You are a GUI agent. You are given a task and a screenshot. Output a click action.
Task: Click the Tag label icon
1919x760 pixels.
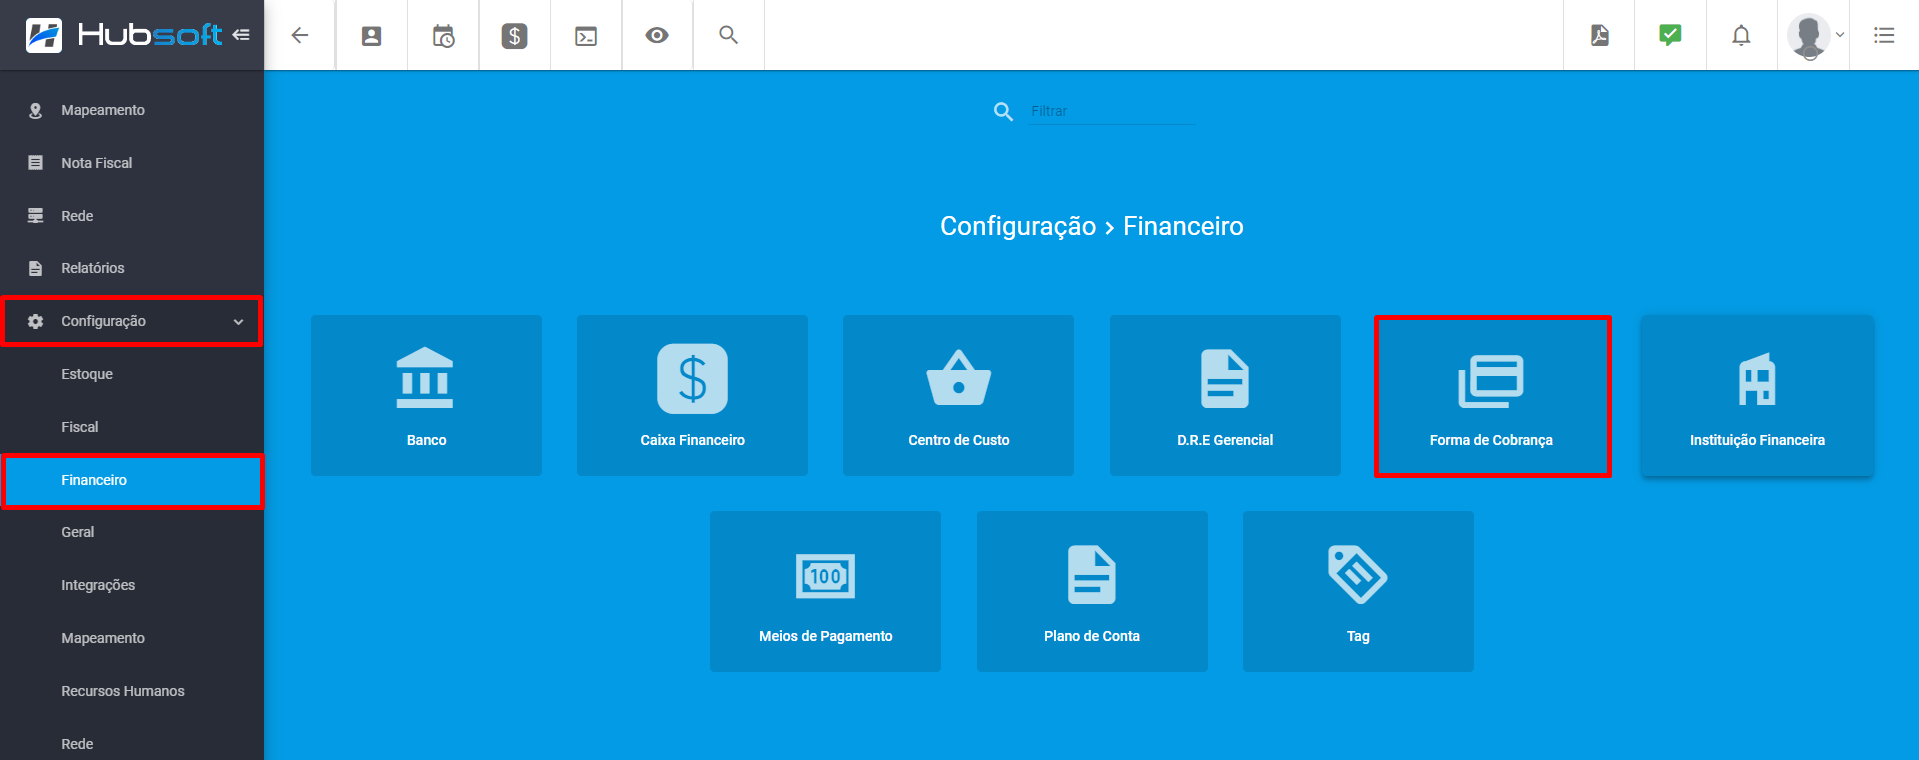pyautogui.click(x=1357, y=574)
